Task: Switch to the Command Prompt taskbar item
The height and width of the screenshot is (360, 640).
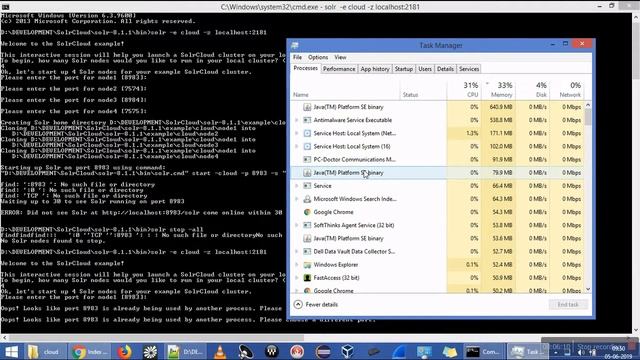Action: pyautogui.click(x=484, y=352)
